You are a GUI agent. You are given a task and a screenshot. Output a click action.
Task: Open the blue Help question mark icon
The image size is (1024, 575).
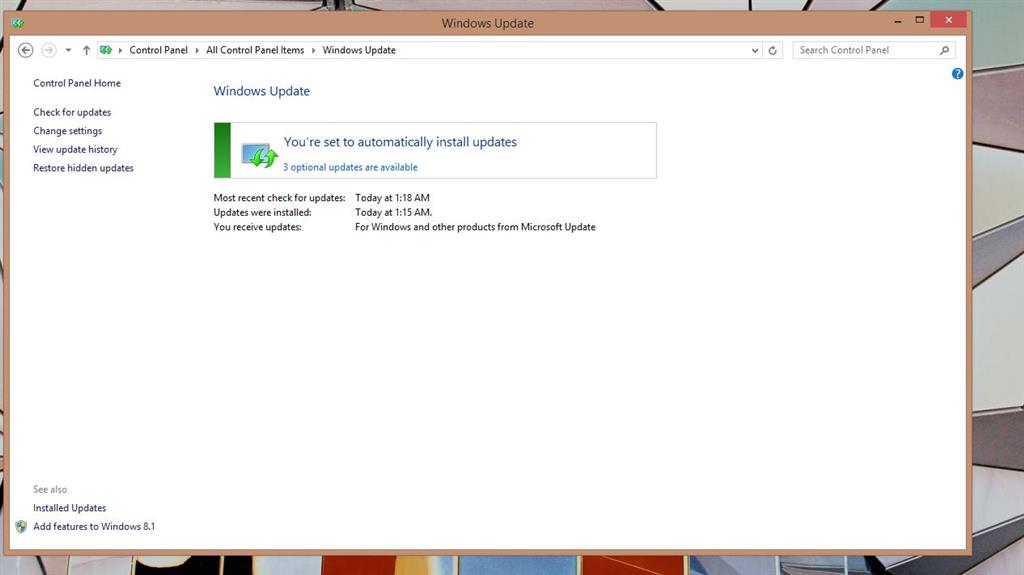pos(957,74)
